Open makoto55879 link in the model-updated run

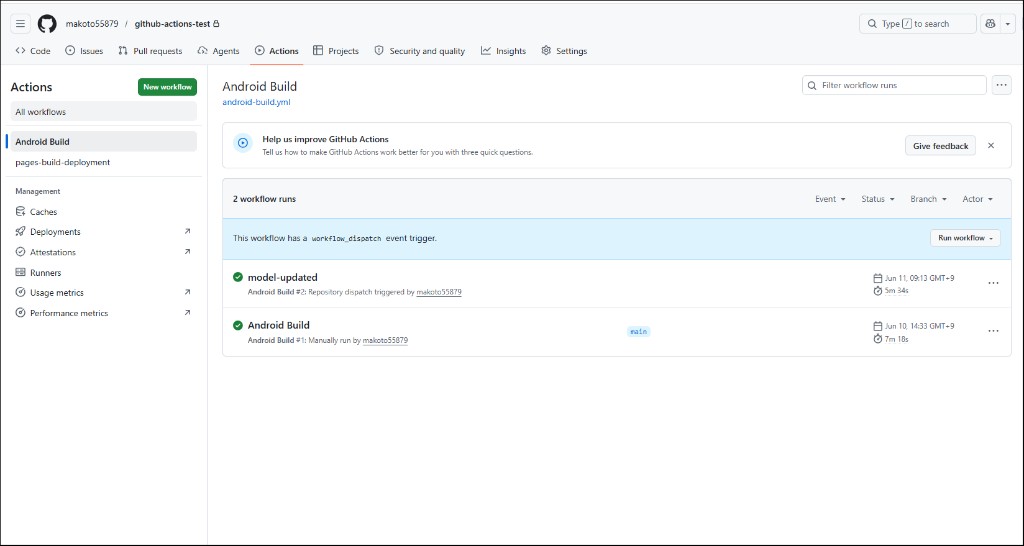coord(439,292)
